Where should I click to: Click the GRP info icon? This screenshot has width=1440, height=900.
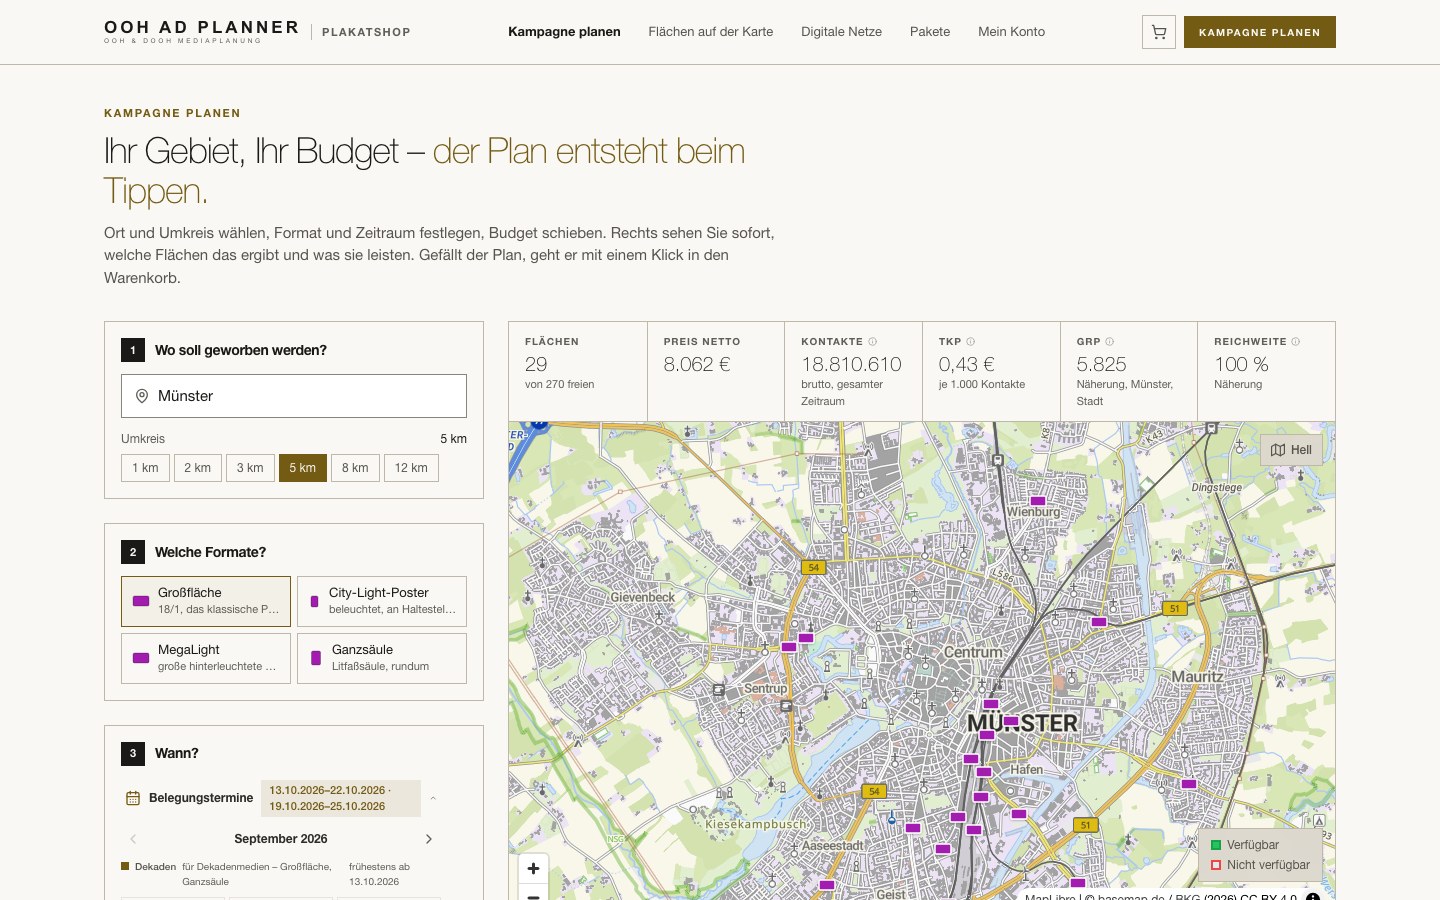(x=1109, y=342)
